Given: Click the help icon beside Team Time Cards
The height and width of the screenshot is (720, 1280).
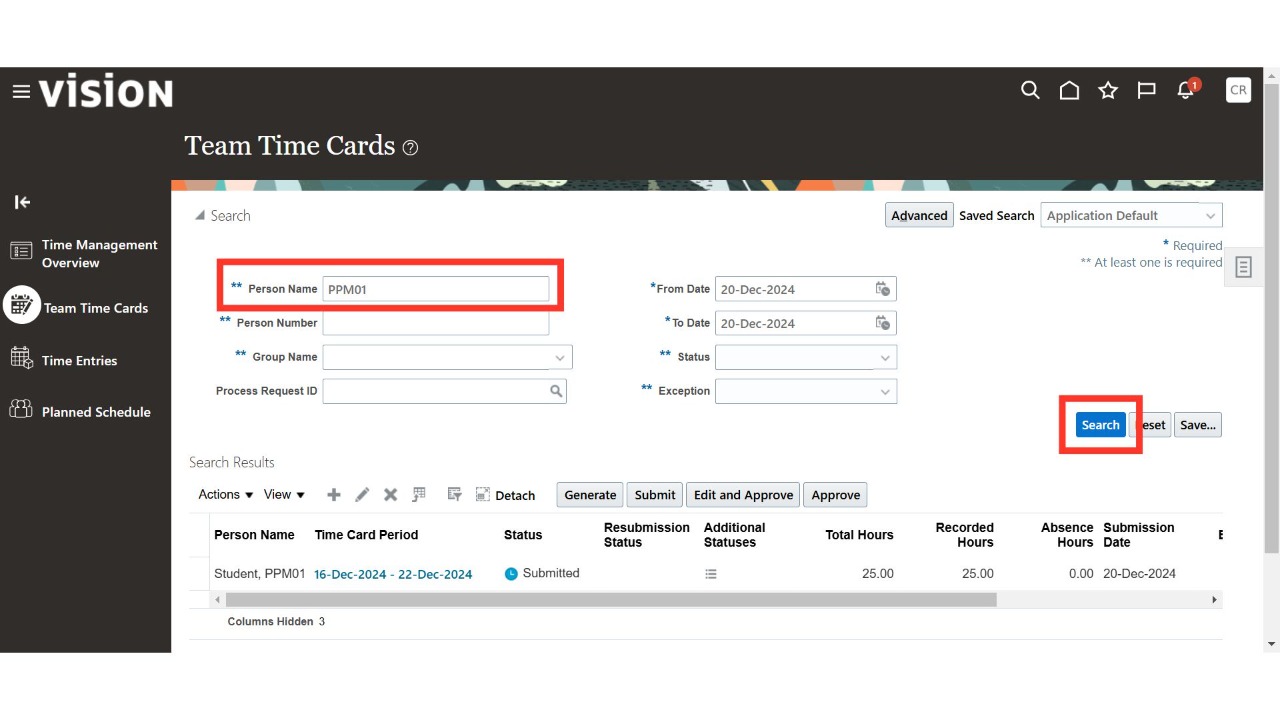Looking at the screenshot, I should tap(410, 148).
